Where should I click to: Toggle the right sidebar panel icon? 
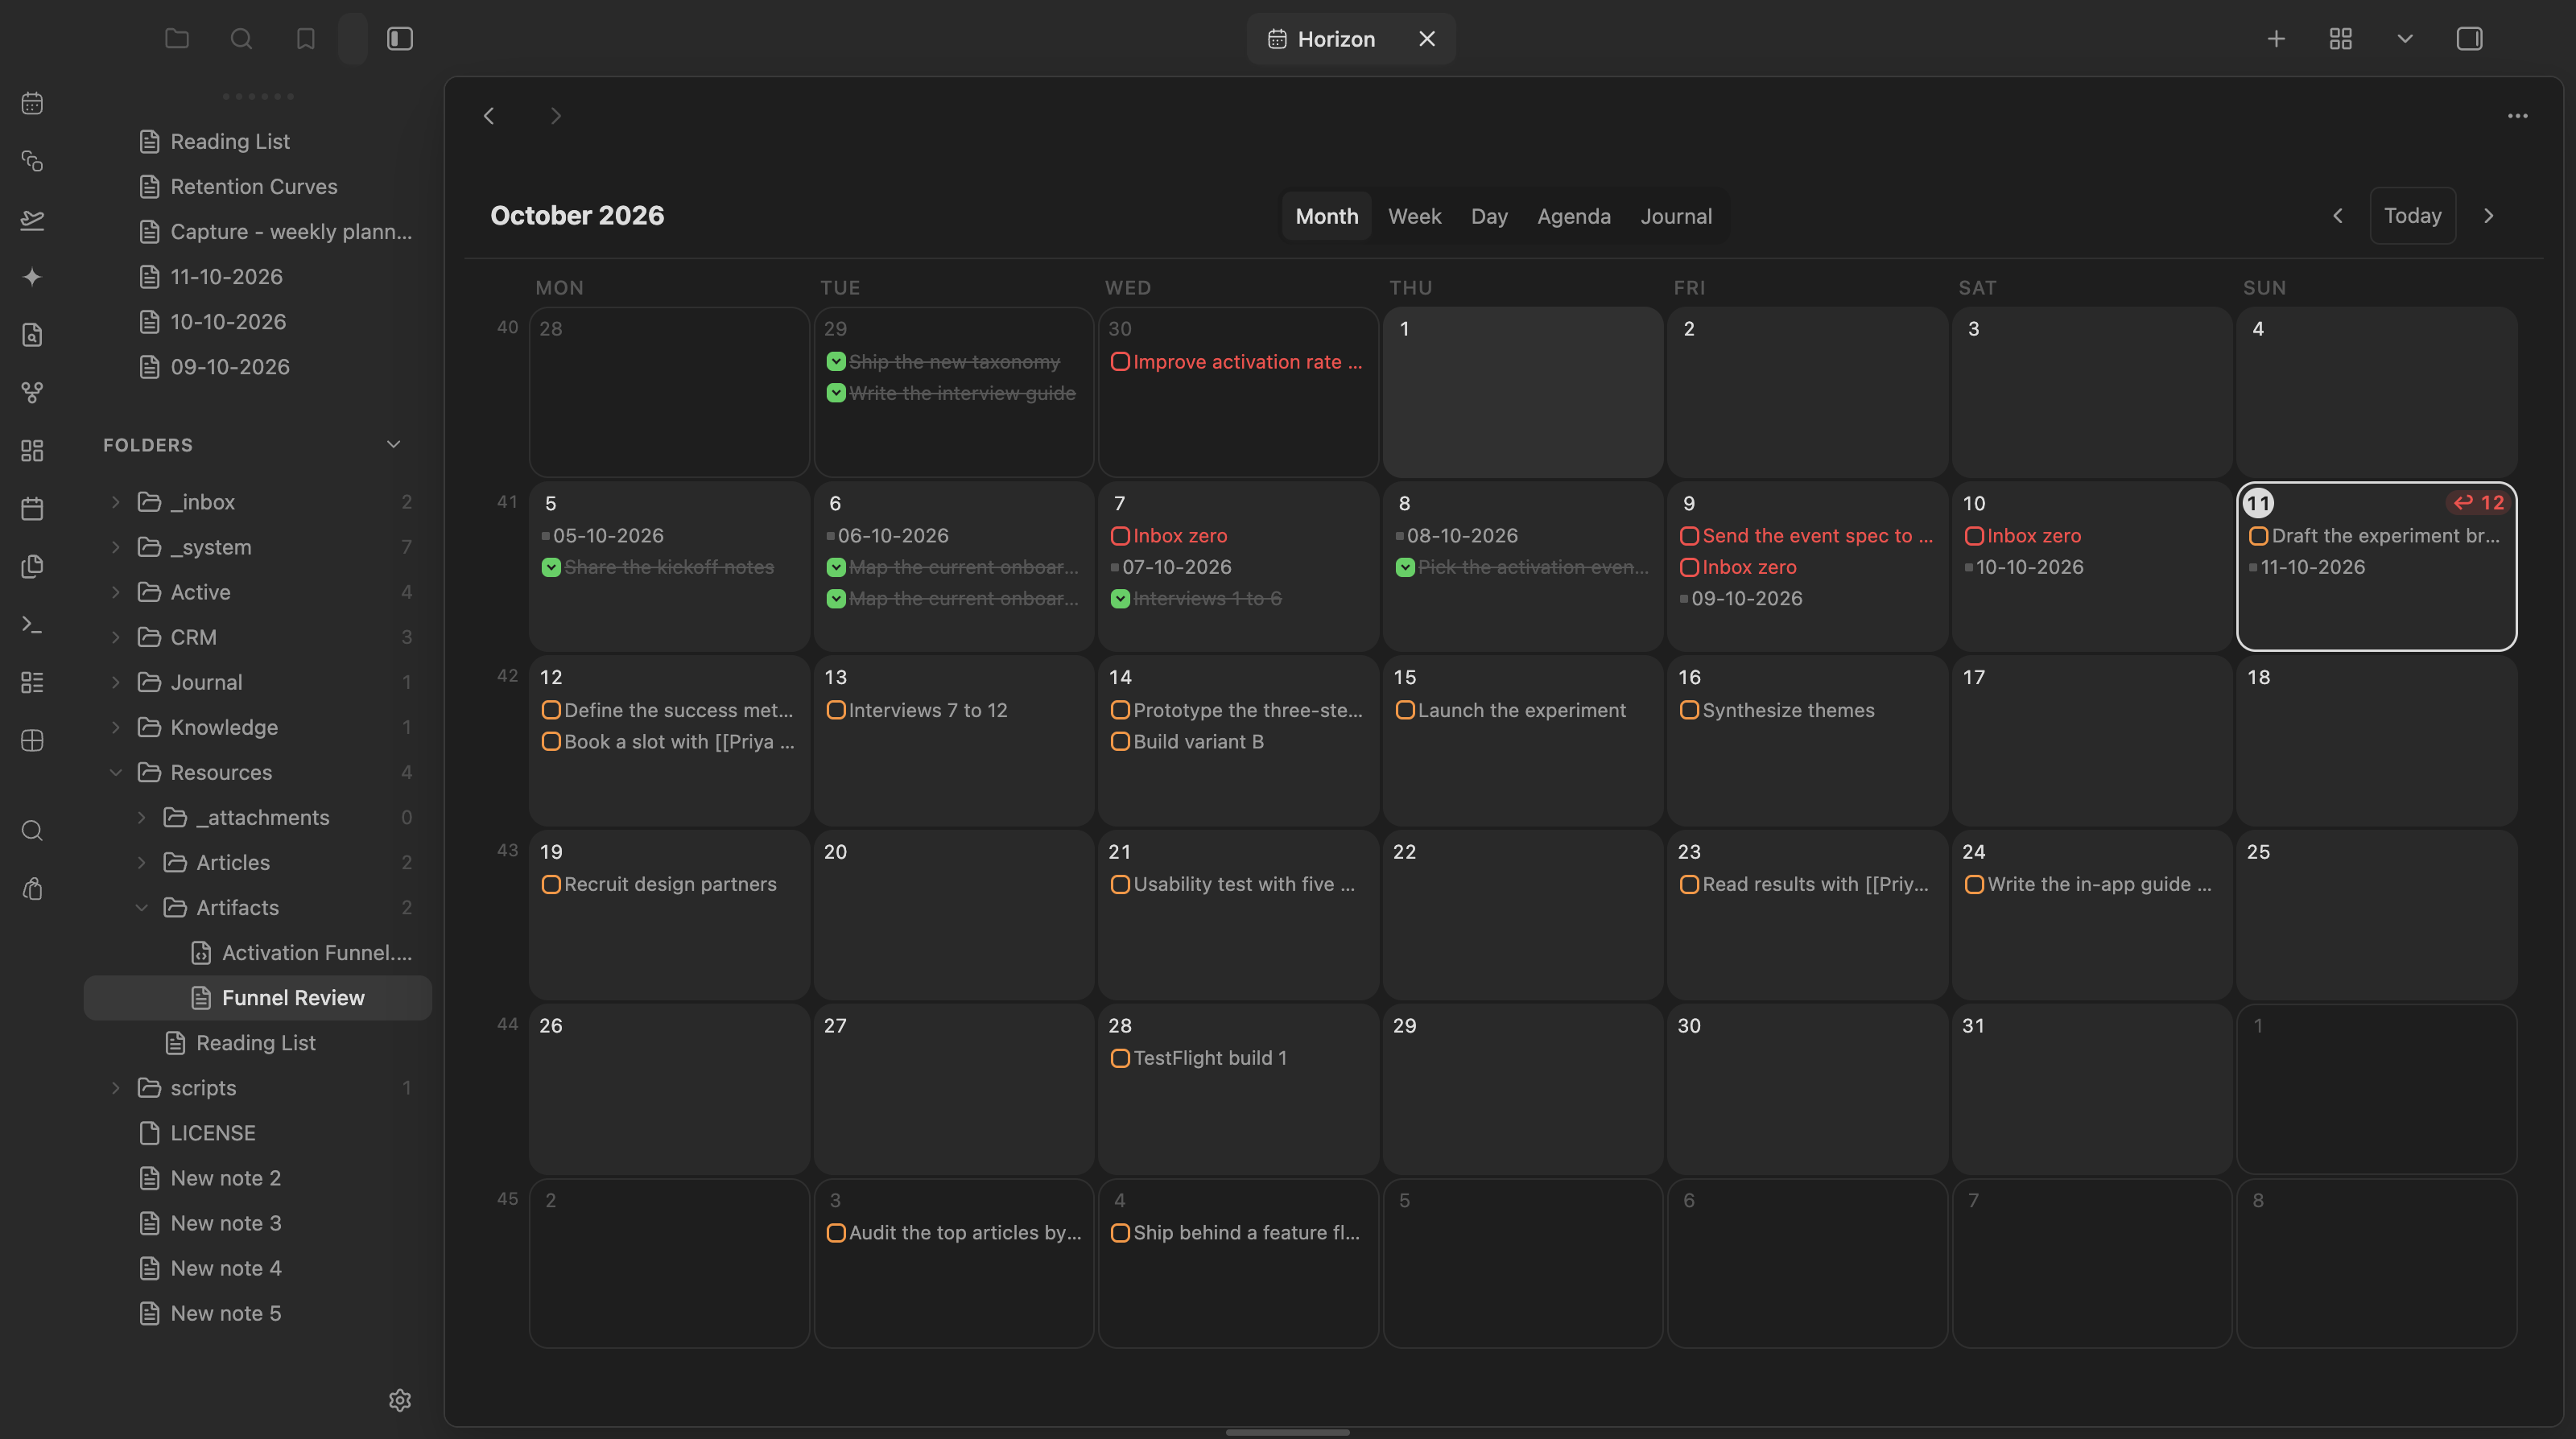(2469, 39)
